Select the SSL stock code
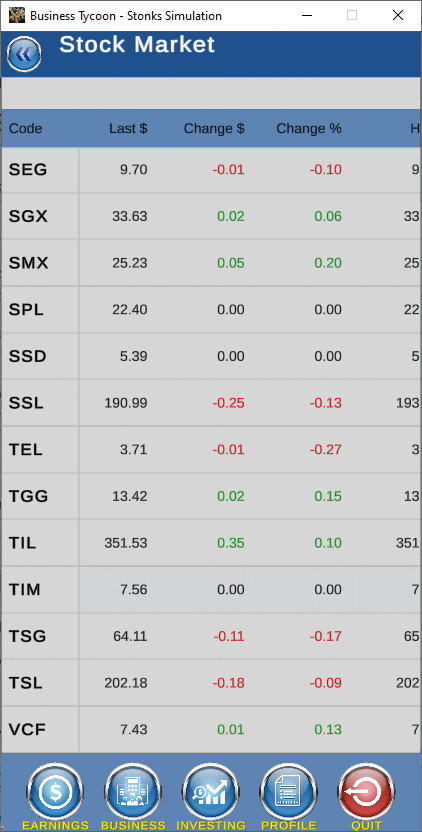Image resolution: width=422 pixels, height=832 pixels. (x=26, y=403)
